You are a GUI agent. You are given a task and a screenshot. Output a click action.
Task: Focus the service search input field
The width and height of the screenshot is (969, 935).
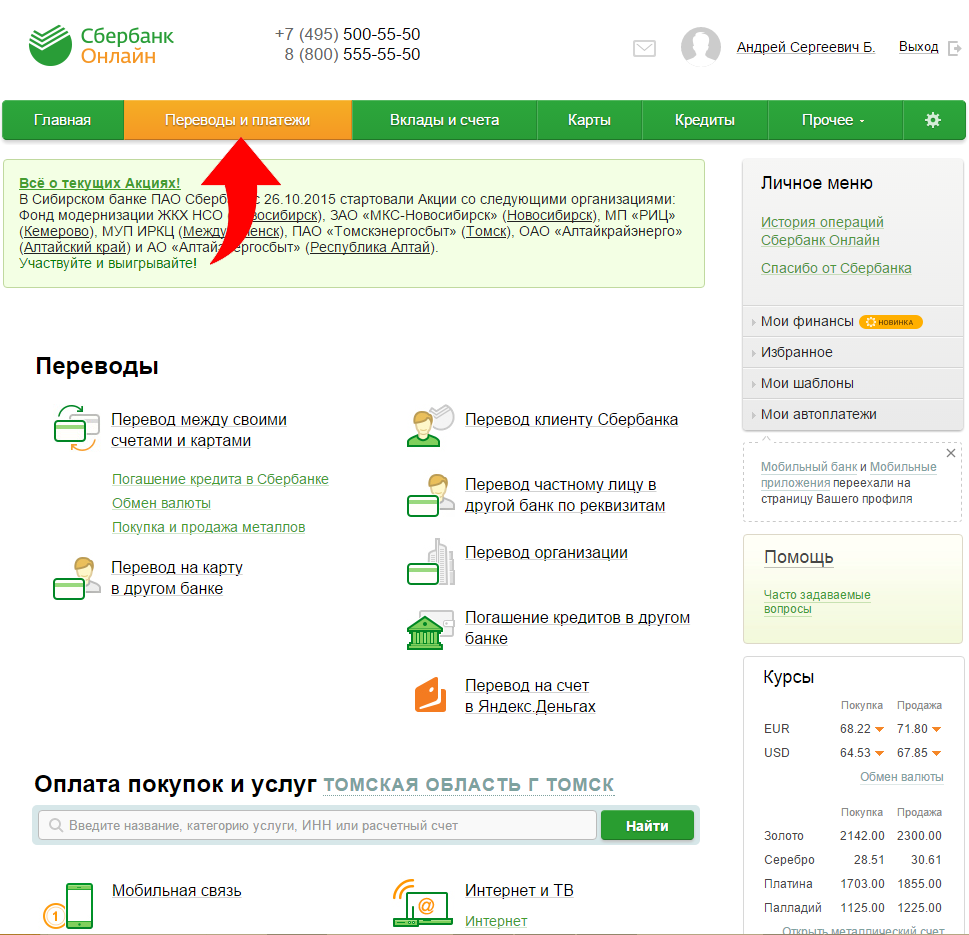click(x=317, y=826)
